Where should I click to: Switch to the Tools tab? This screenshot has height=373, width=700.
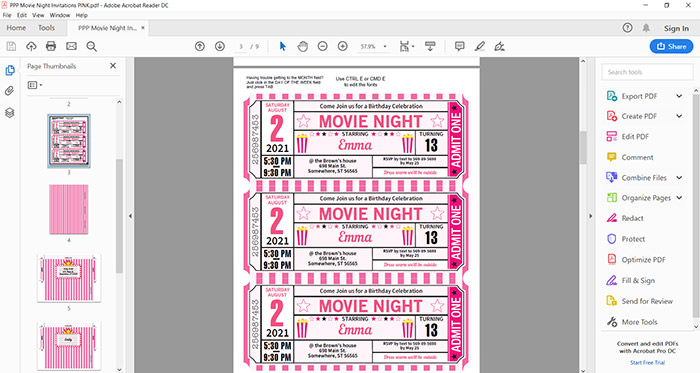pyautogui.click(x=46, y=28)
